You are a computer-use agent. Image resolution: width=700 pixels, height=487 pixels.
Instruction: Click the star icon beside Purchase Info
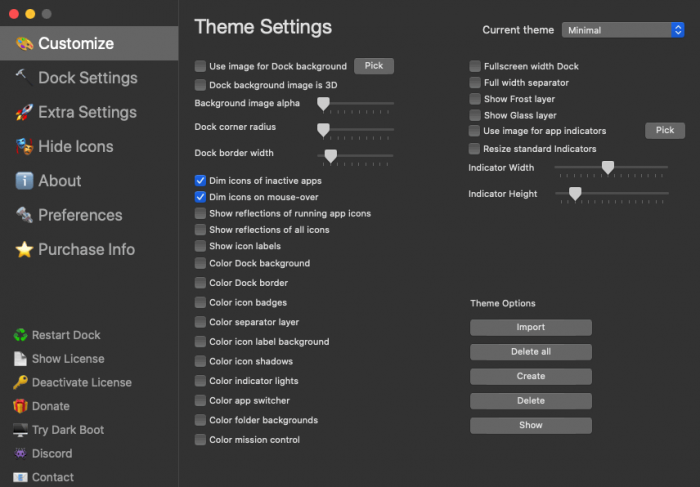[24, 250]
